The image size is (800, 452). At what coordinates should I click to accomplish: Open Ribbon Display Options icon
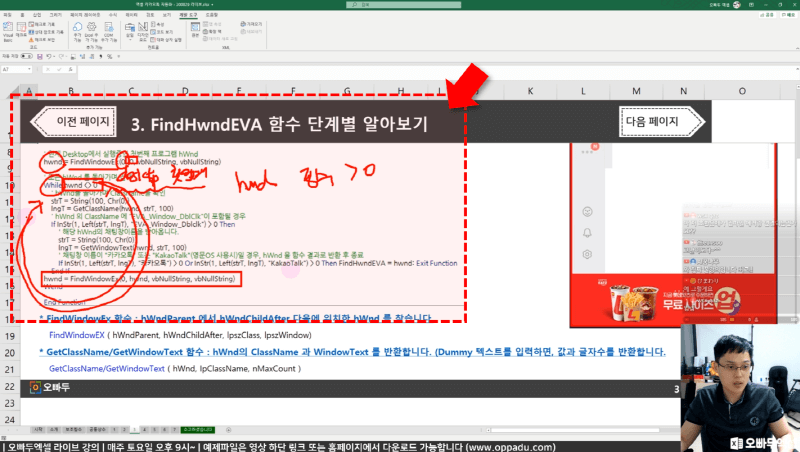click(751, 5)
